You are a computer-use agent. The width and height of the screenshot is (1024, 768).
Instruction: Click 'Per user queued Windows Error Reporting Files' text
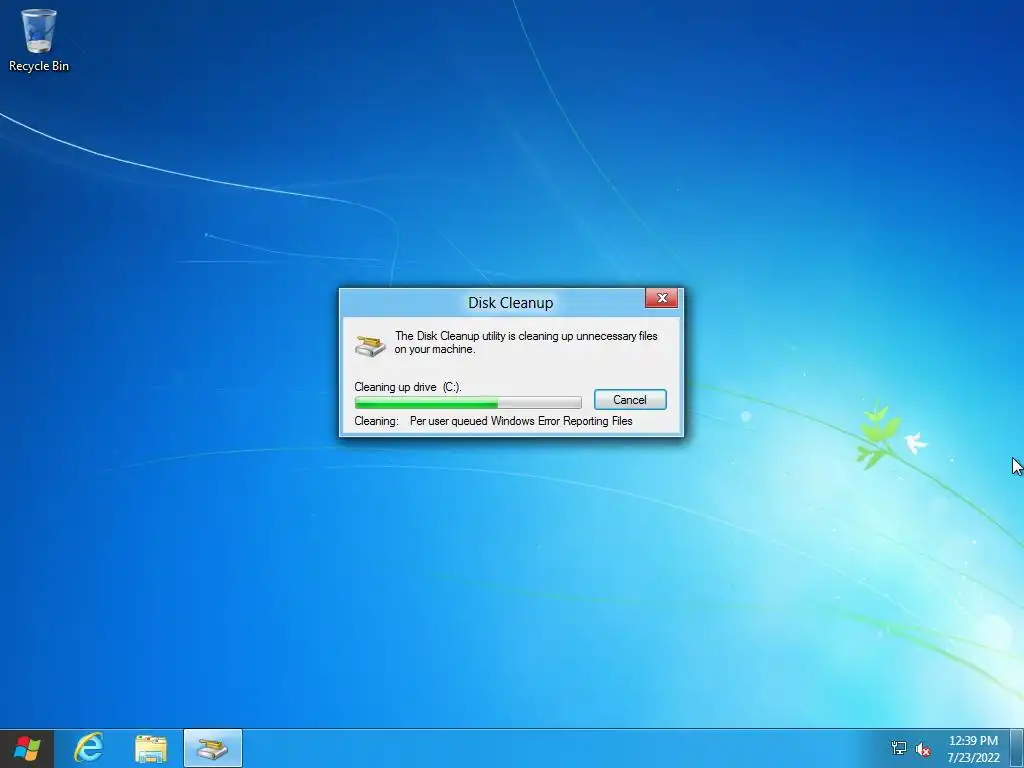pos(521,421)
